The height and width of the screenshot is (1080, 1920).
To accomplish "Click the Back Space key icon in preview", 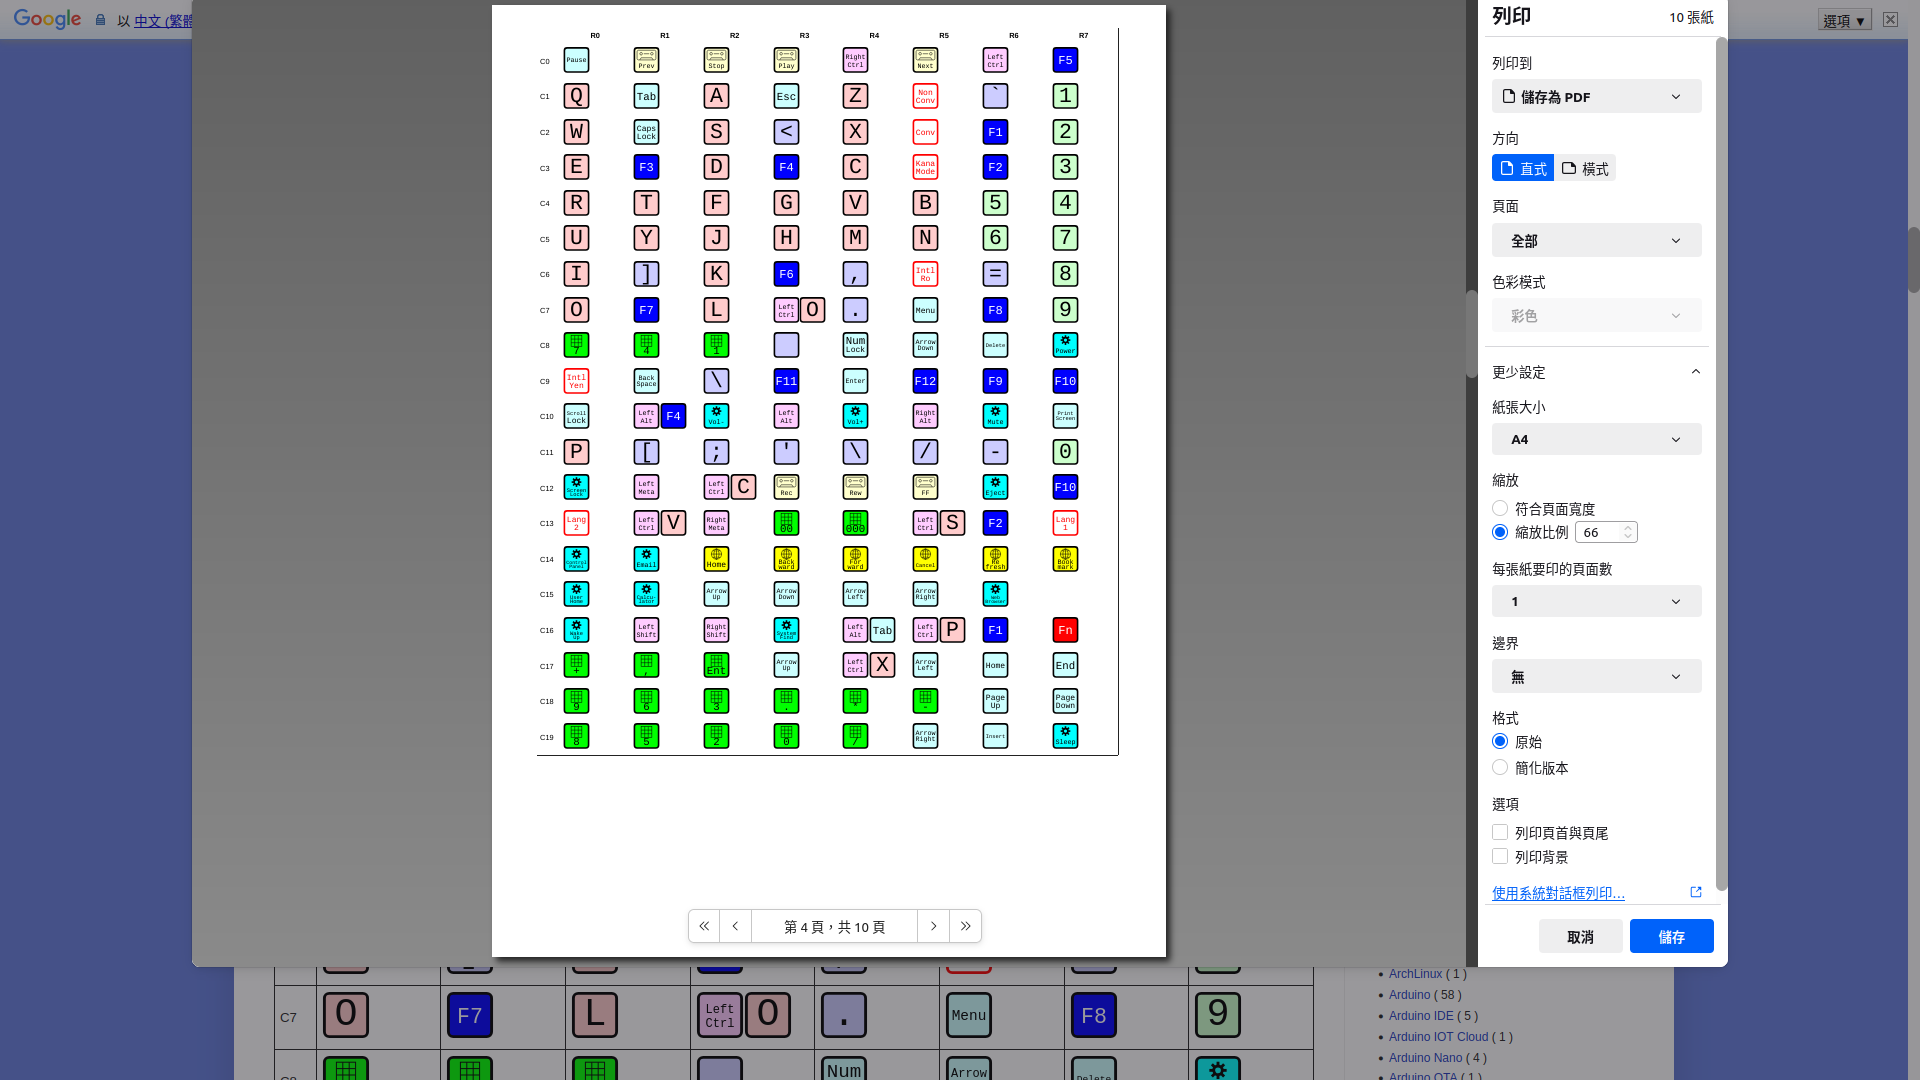I will (x=646, y=381).
